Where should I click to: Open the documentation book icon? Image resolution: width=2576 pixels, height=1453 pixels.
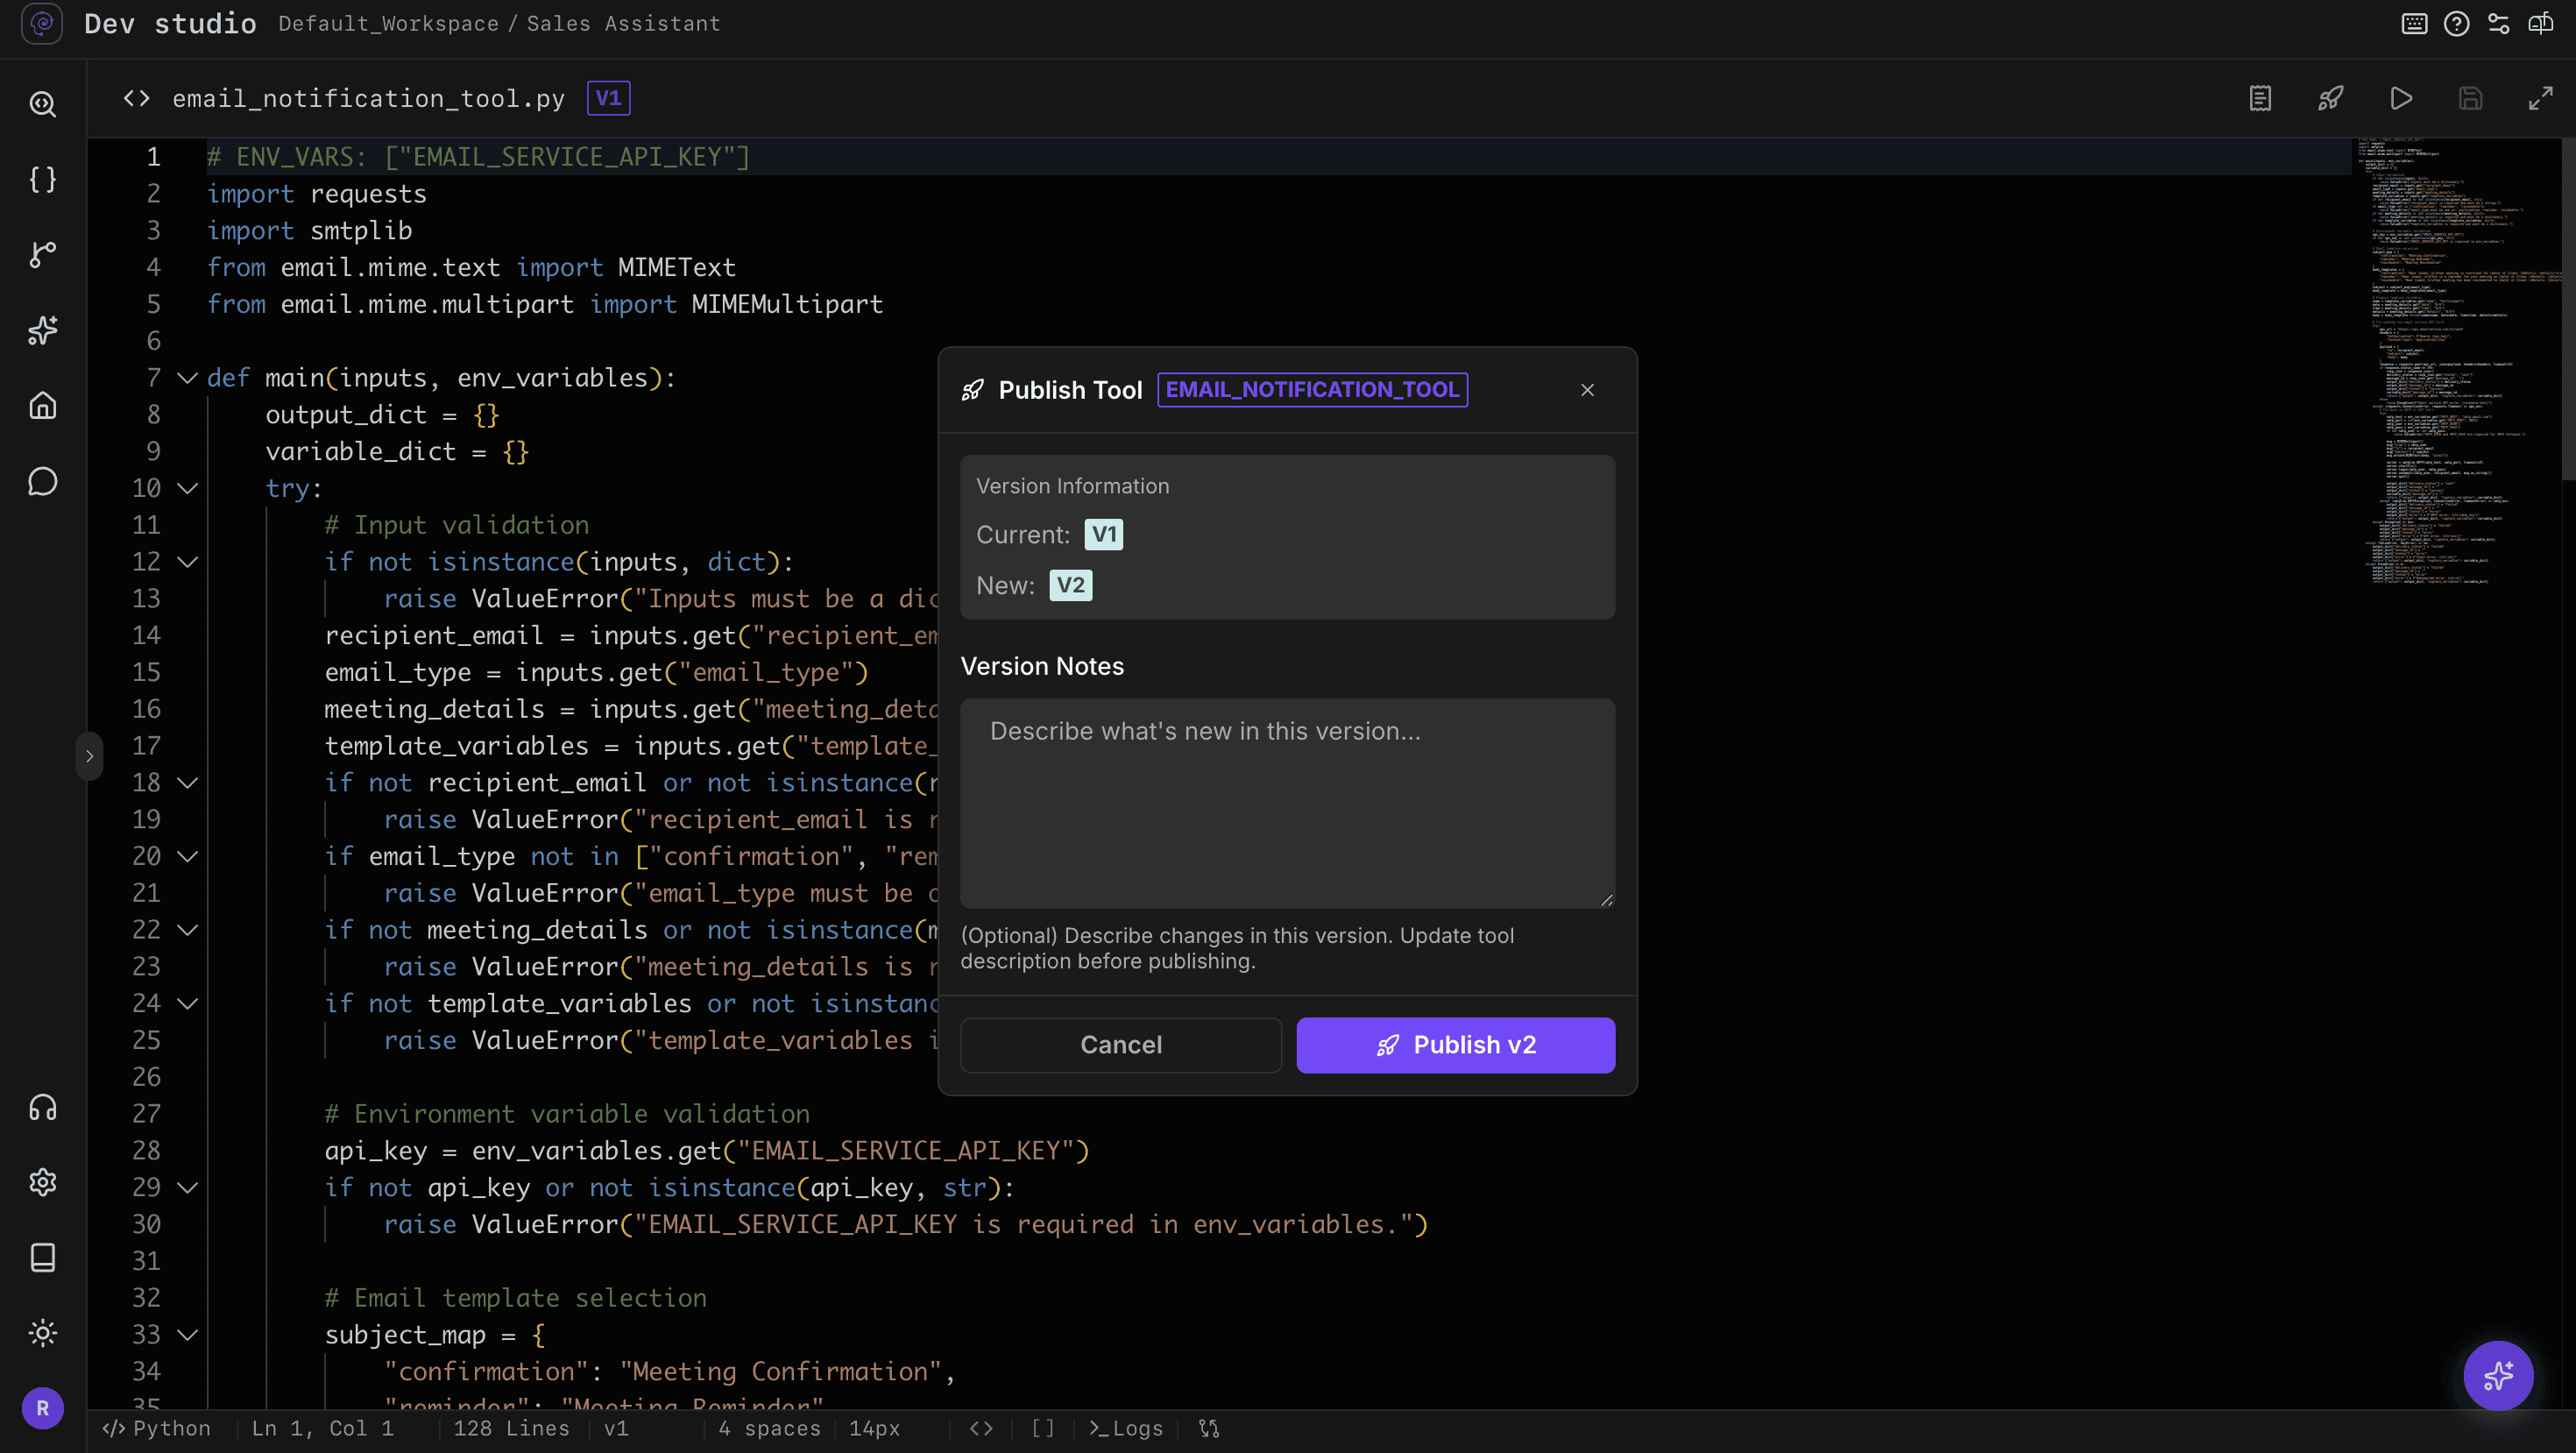click(x=42, y=1257)
